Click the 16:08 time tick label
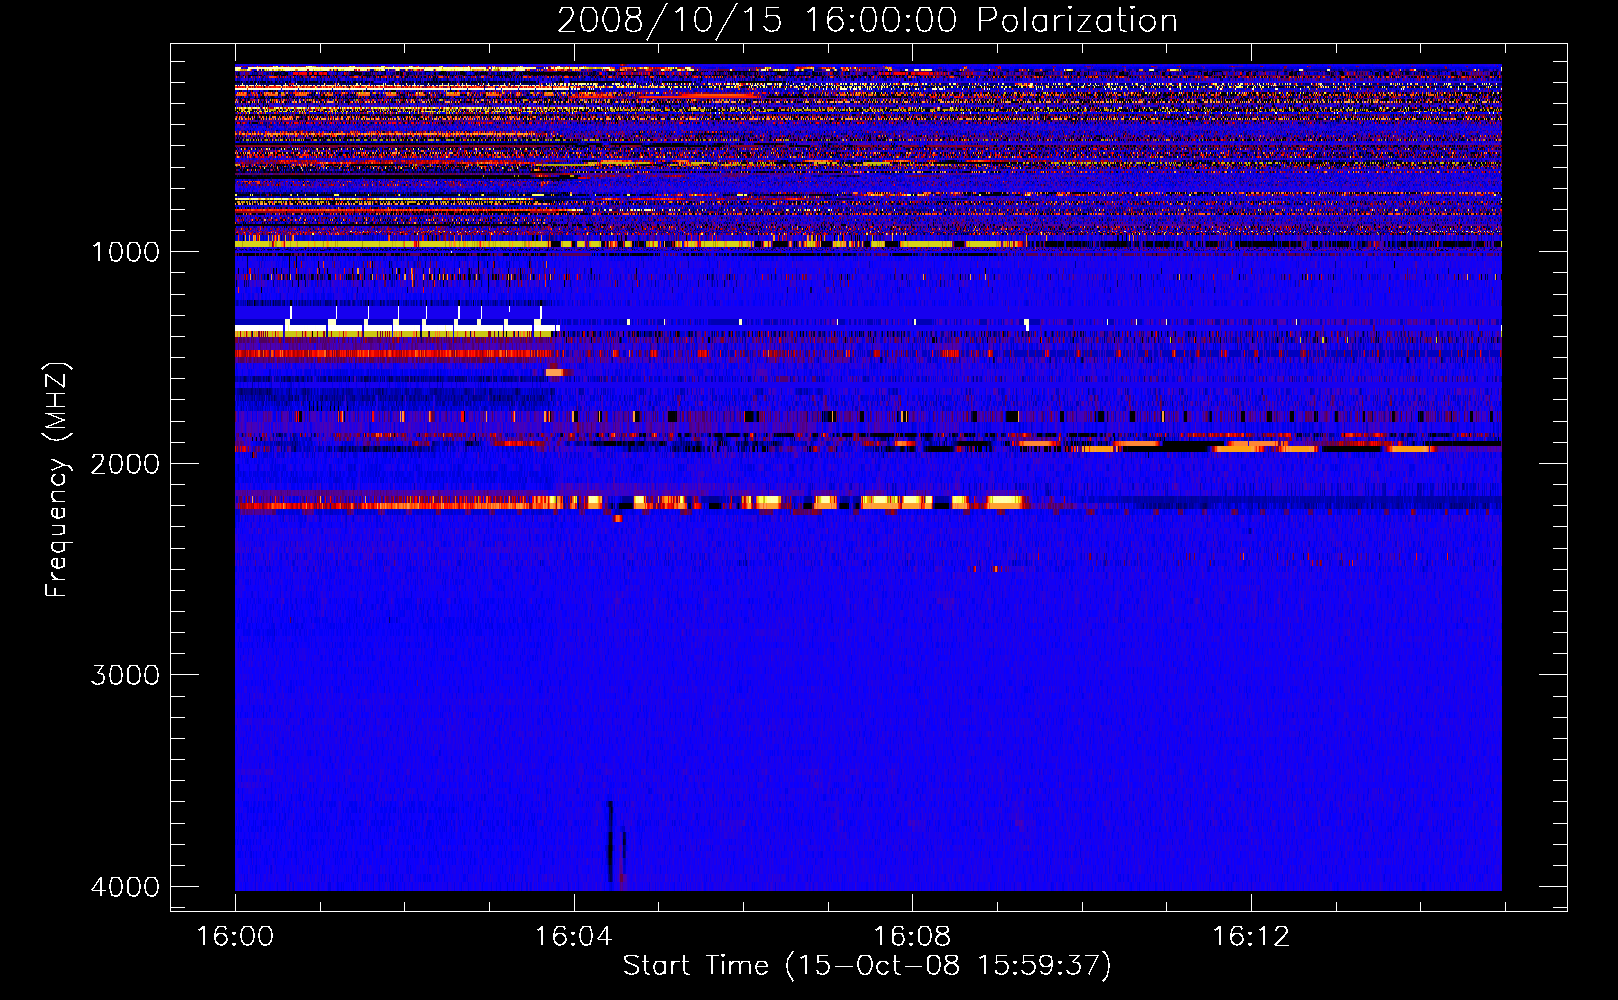The image size is (1618, 1000). (x=912, y=936)
